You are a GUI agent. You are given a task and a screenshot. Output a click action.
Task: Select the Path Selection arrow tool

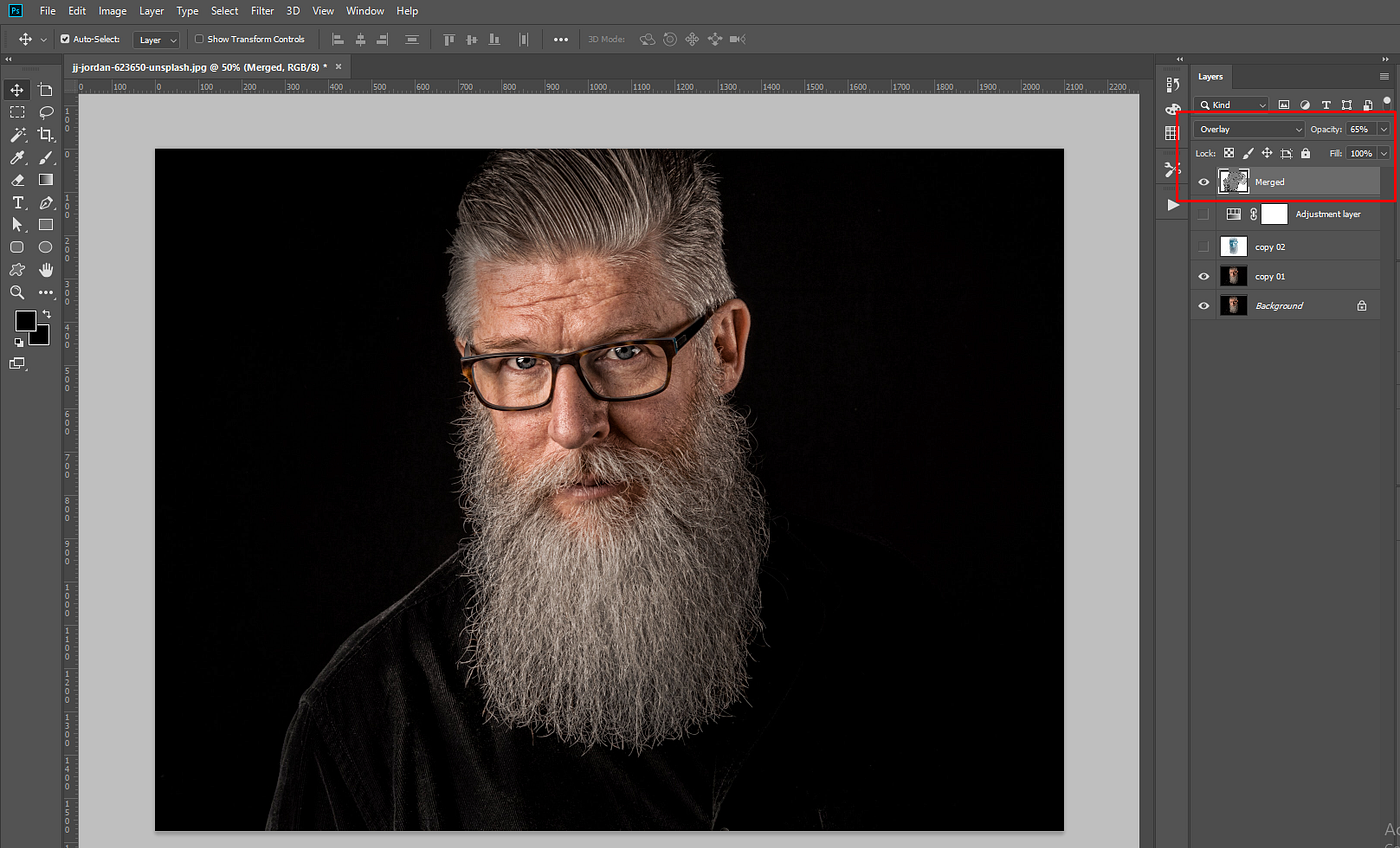click(17, 225)
